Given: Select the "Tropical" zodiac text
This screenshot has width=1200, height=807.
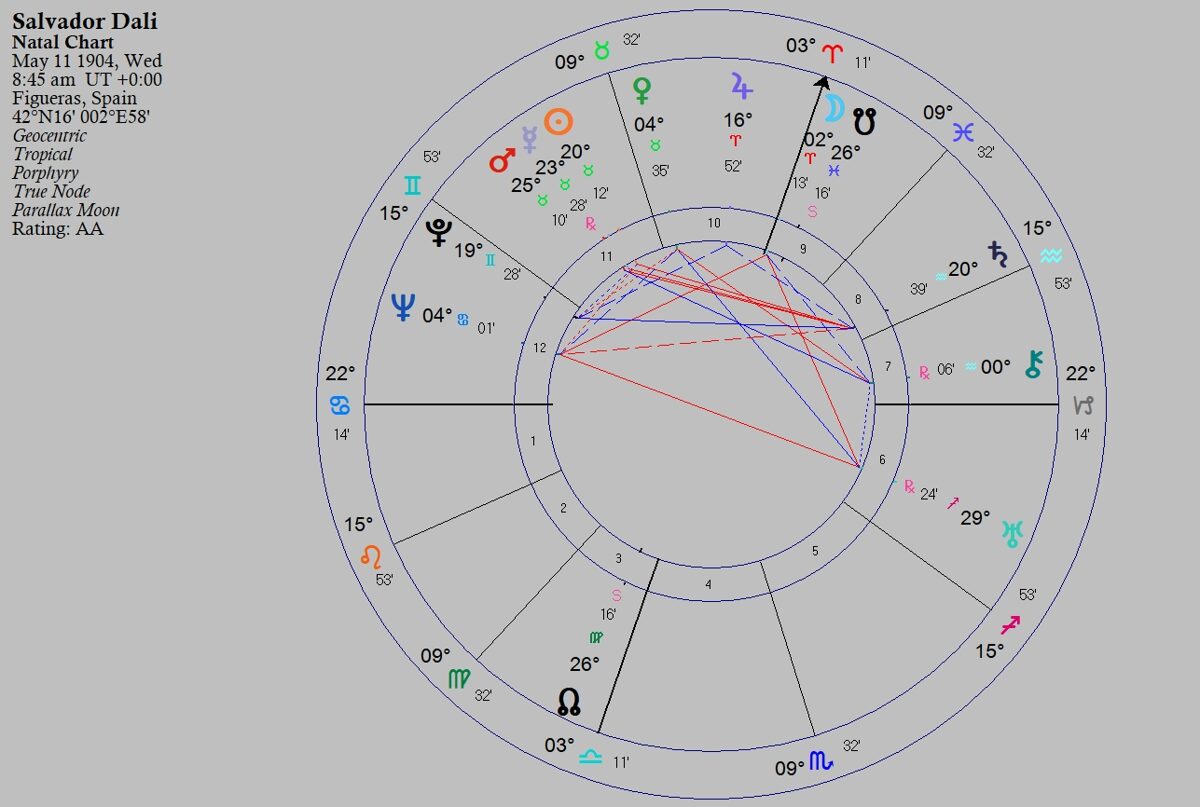Looking at the screenshot, I should tap(43, 154).
